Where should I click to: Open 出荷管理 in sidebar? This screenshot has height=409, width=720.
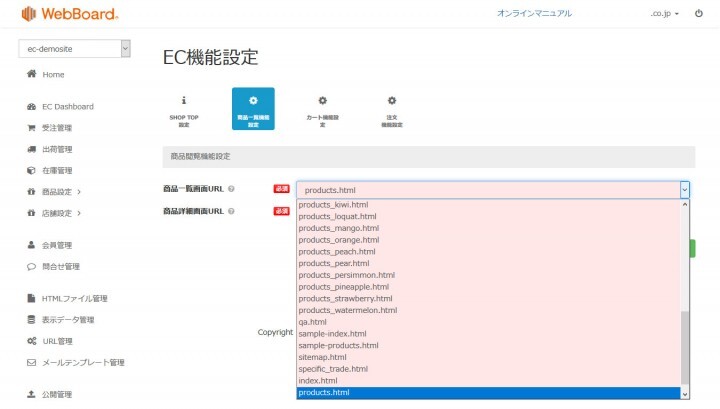point(57,149)
